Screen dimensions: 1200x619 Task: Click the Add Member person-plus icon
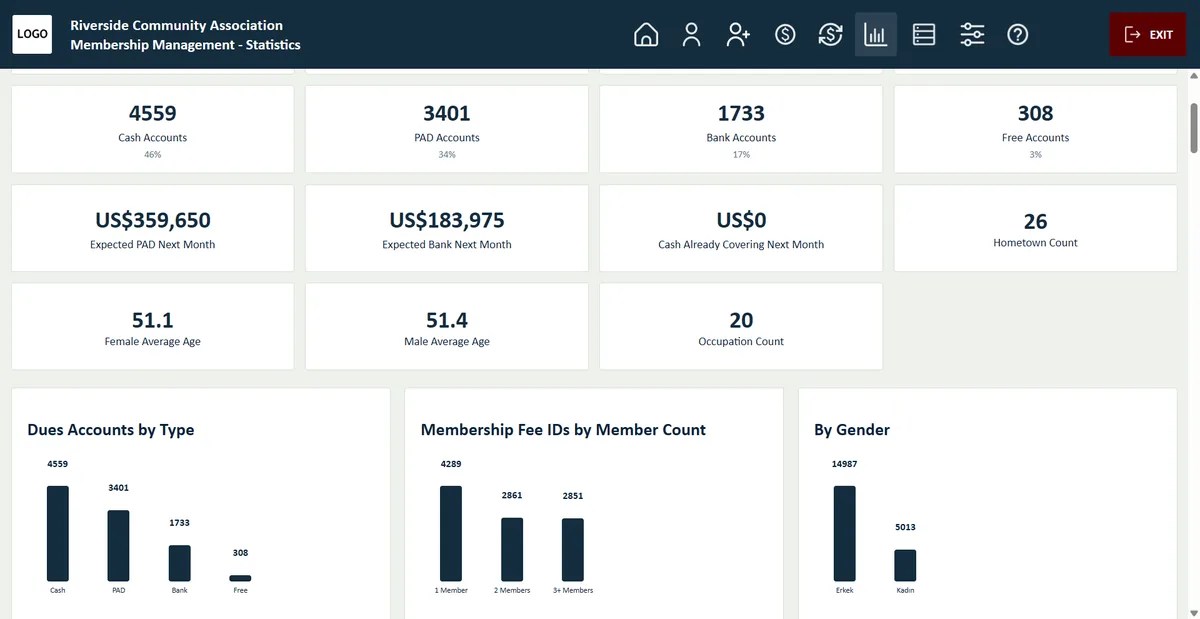(x=738, y=35)
